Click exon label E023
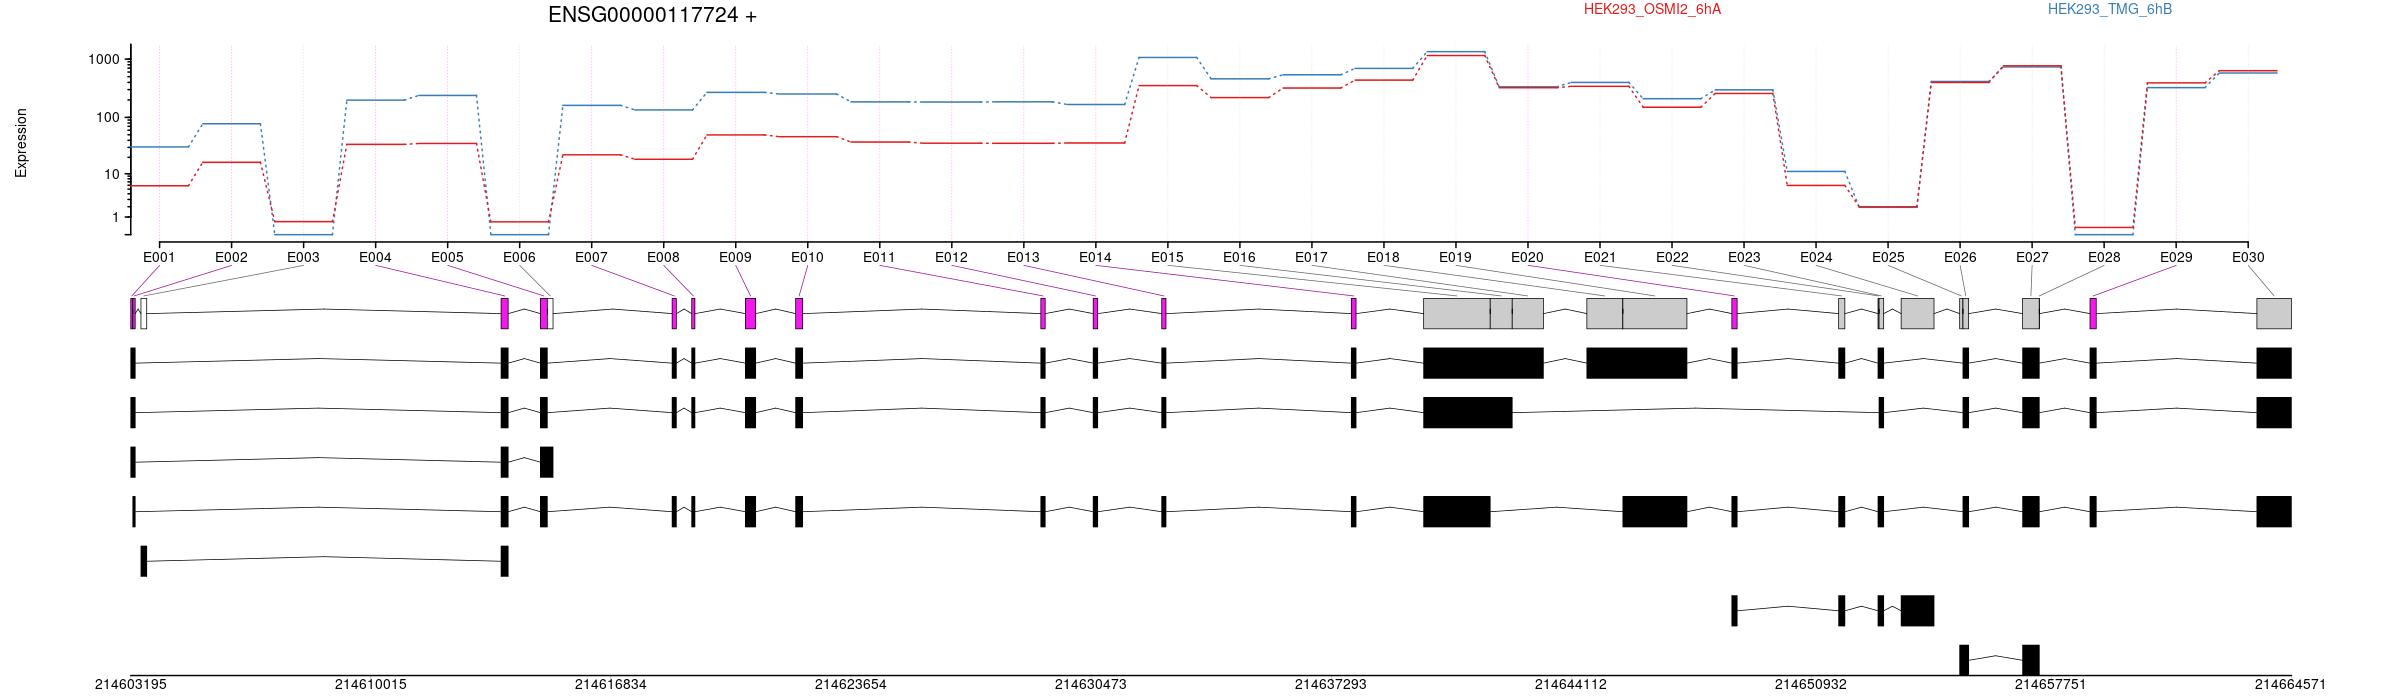The image size is (2400, 700). click(x=1744, y=257)
